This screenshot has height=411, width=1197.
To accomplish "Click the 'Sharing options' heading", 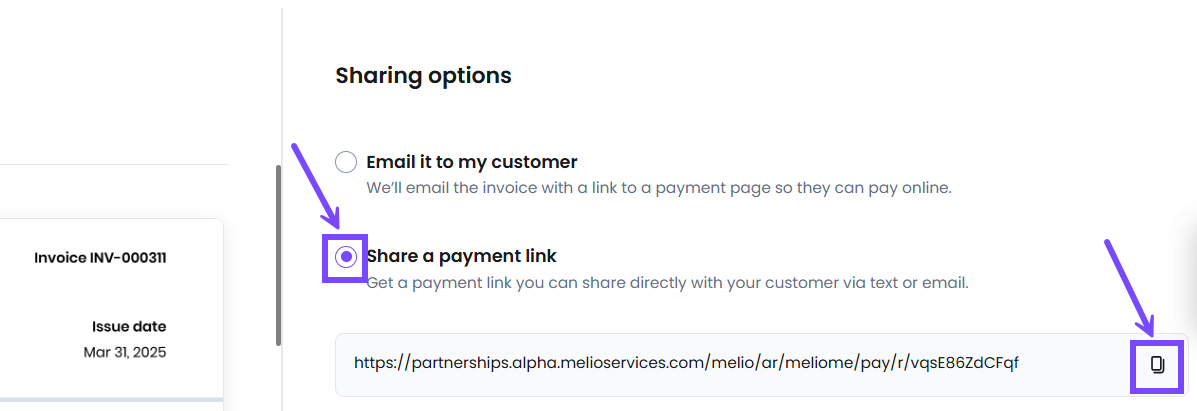I will (424, 76).
